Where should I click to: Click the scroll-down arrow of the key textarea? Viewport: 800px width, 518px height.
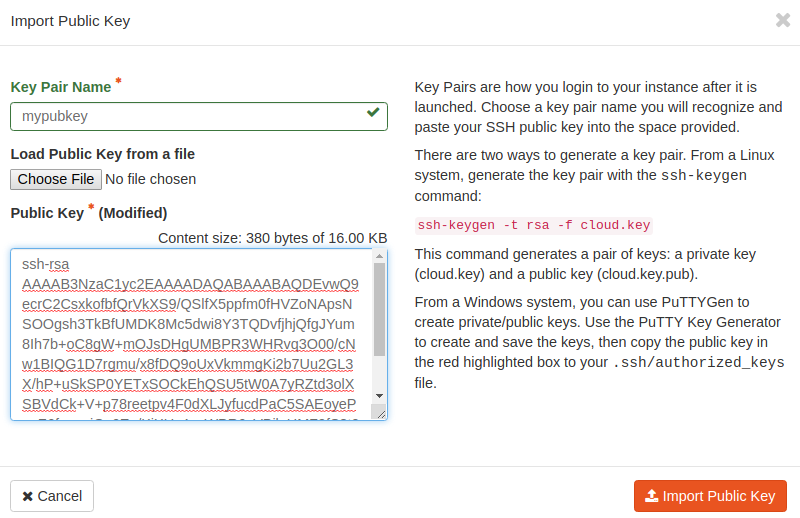(x=379, y=397)
